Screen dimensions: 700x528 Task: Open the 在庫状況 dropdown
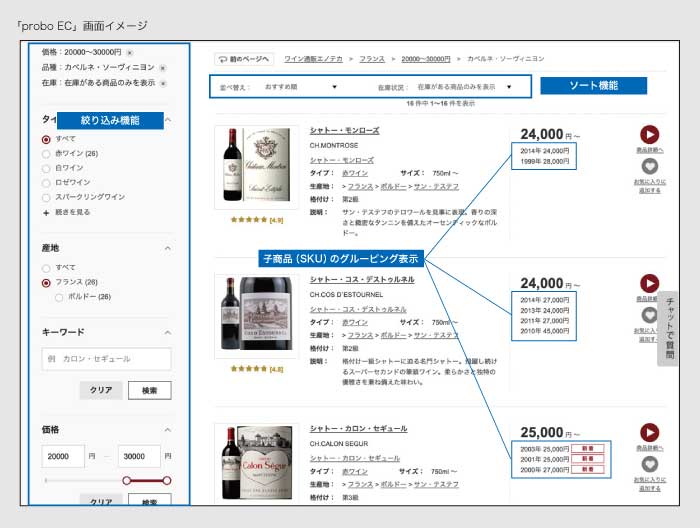click(463, 87)
